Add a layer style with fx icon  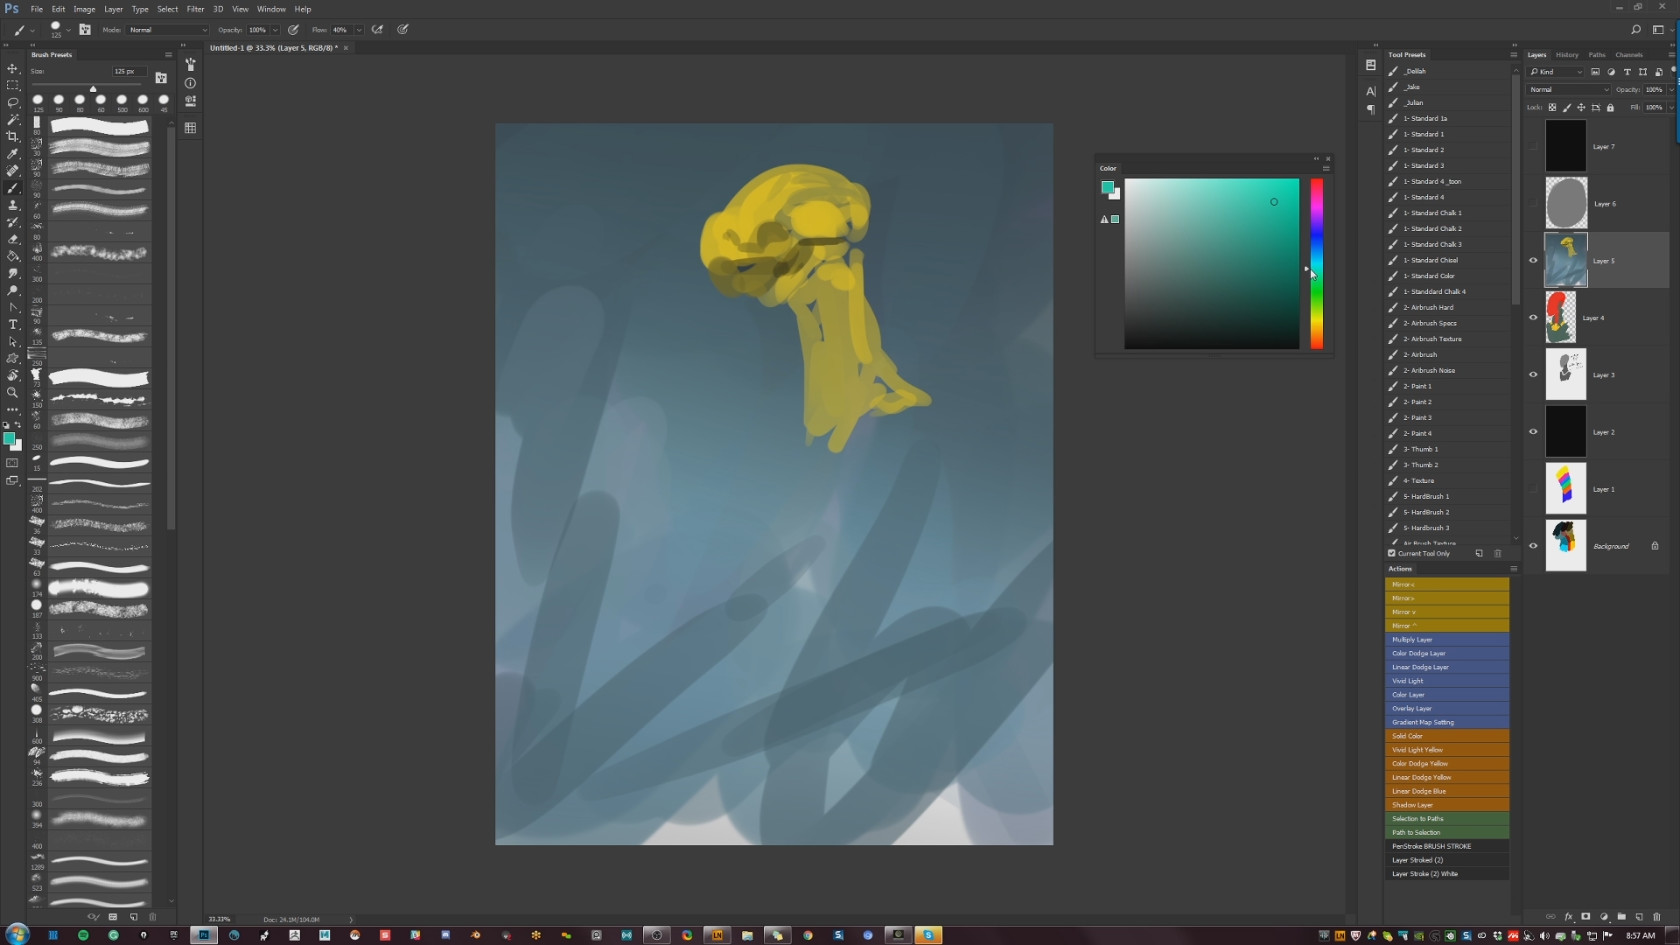(x=1568, y=916)
